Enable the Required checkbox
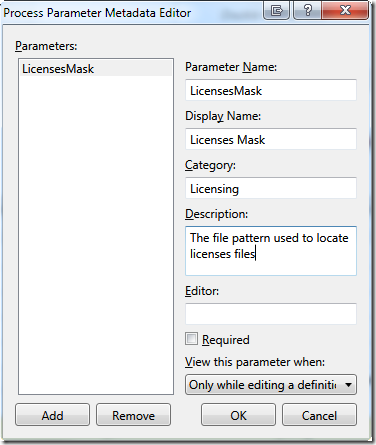 192,339
